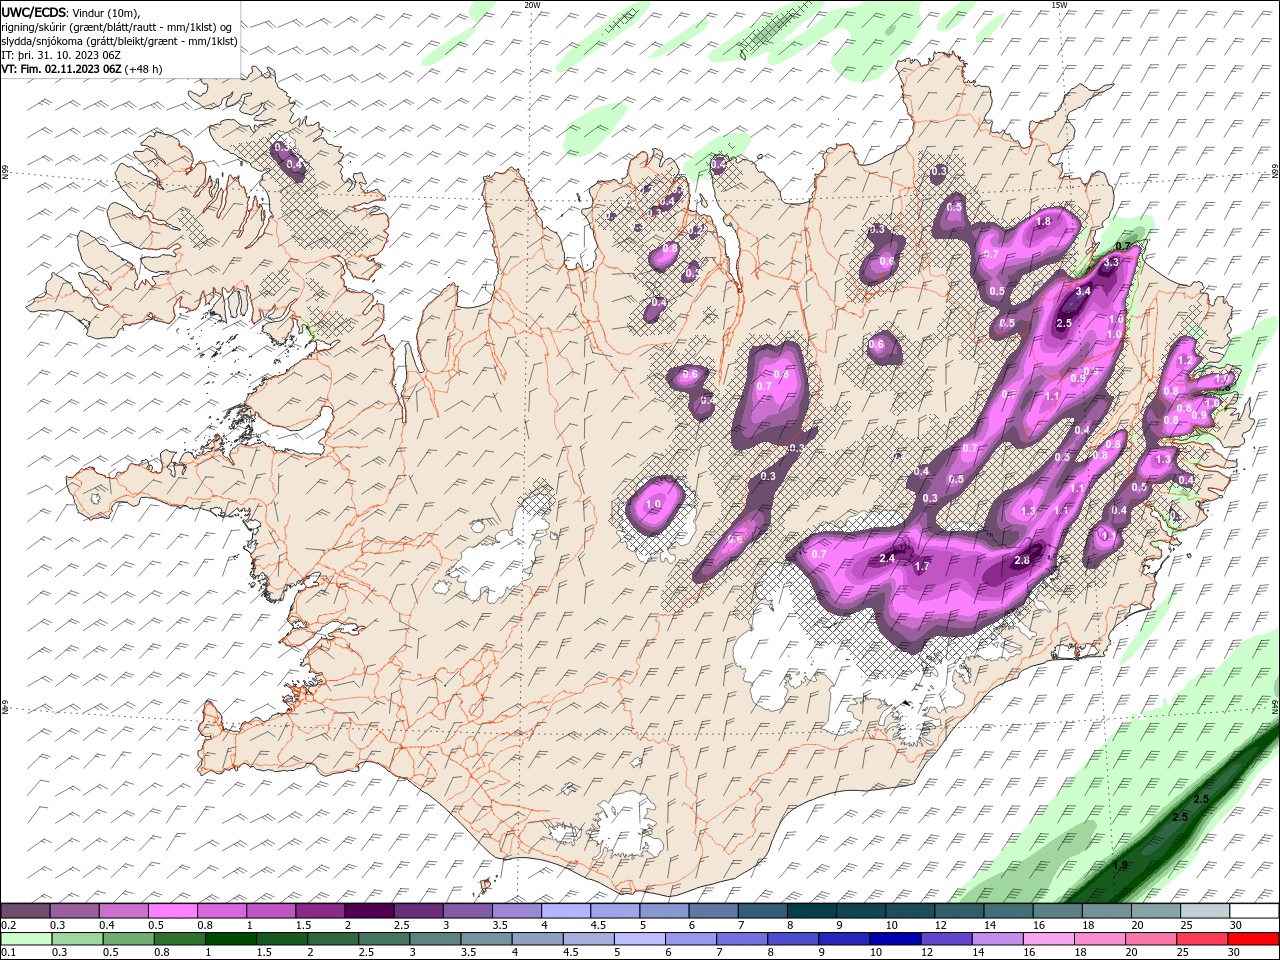
Task: Click the 'slydda/snjókoma' legend description line
Action: click(119, 41)
